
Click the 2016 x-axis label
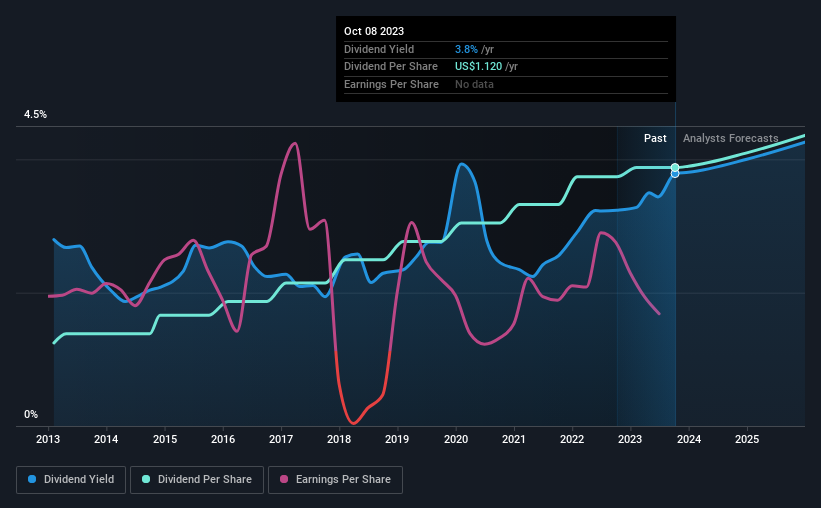pos(223,439)
